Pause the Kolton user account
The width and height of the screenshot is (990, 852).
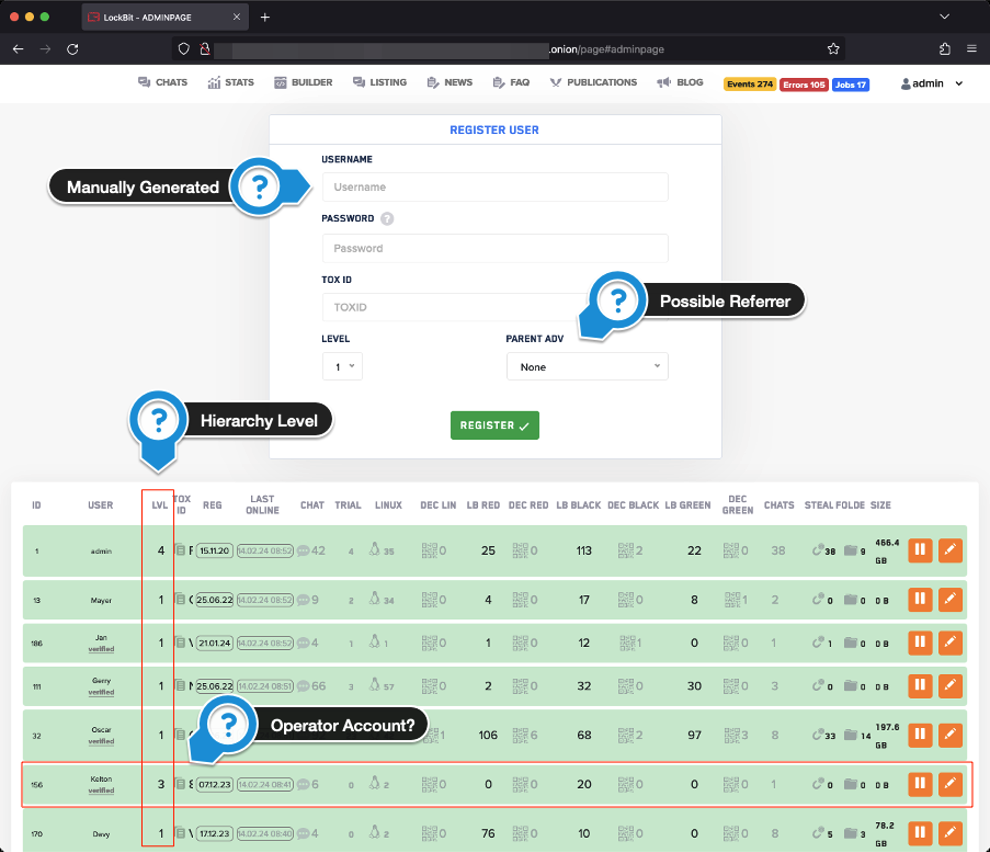point(920,783)
